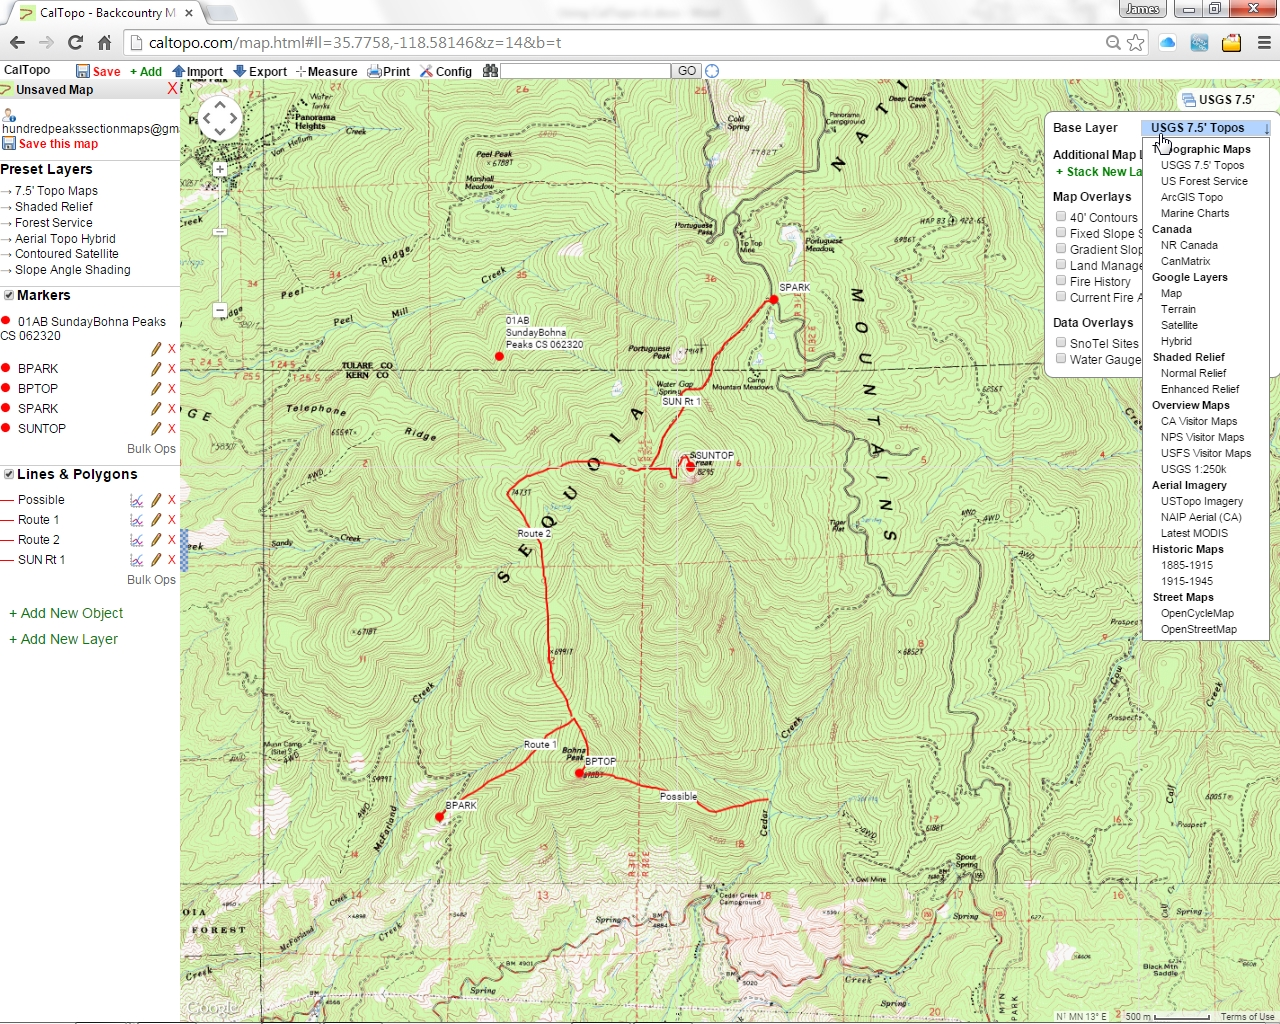Pick Enhanced Relief from the dropdown
Viewport: 1280px width, 1024px height.
[x=1200, y=389]
